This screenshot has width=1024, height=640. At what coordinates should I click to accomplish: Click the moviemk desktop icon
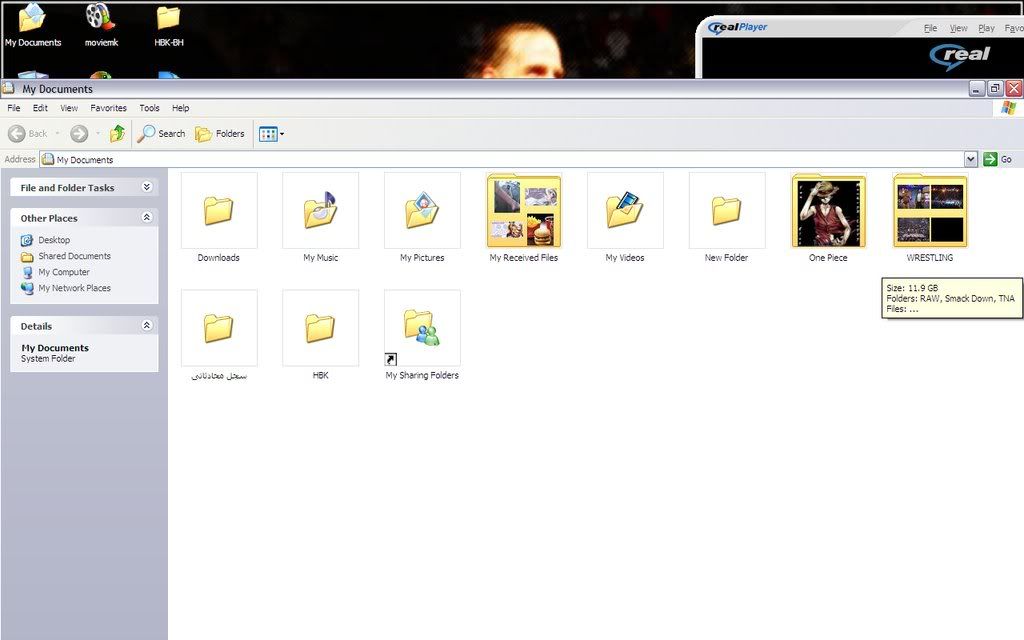click(101, 26)
